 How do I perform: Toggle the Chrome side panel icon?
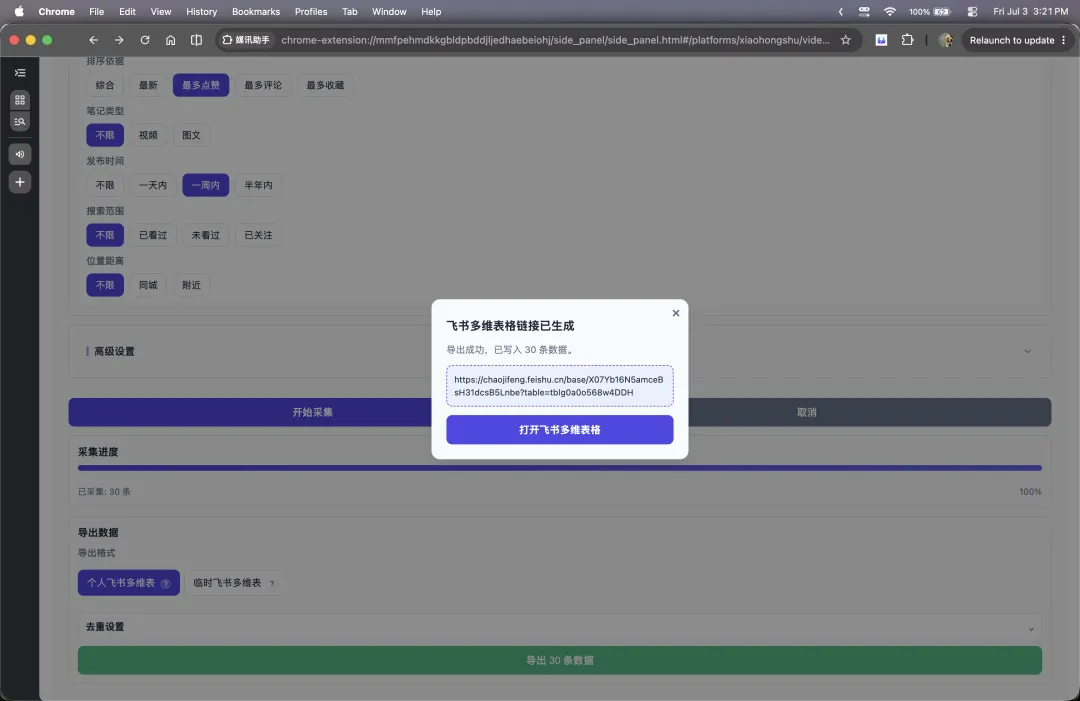[196, 40]
